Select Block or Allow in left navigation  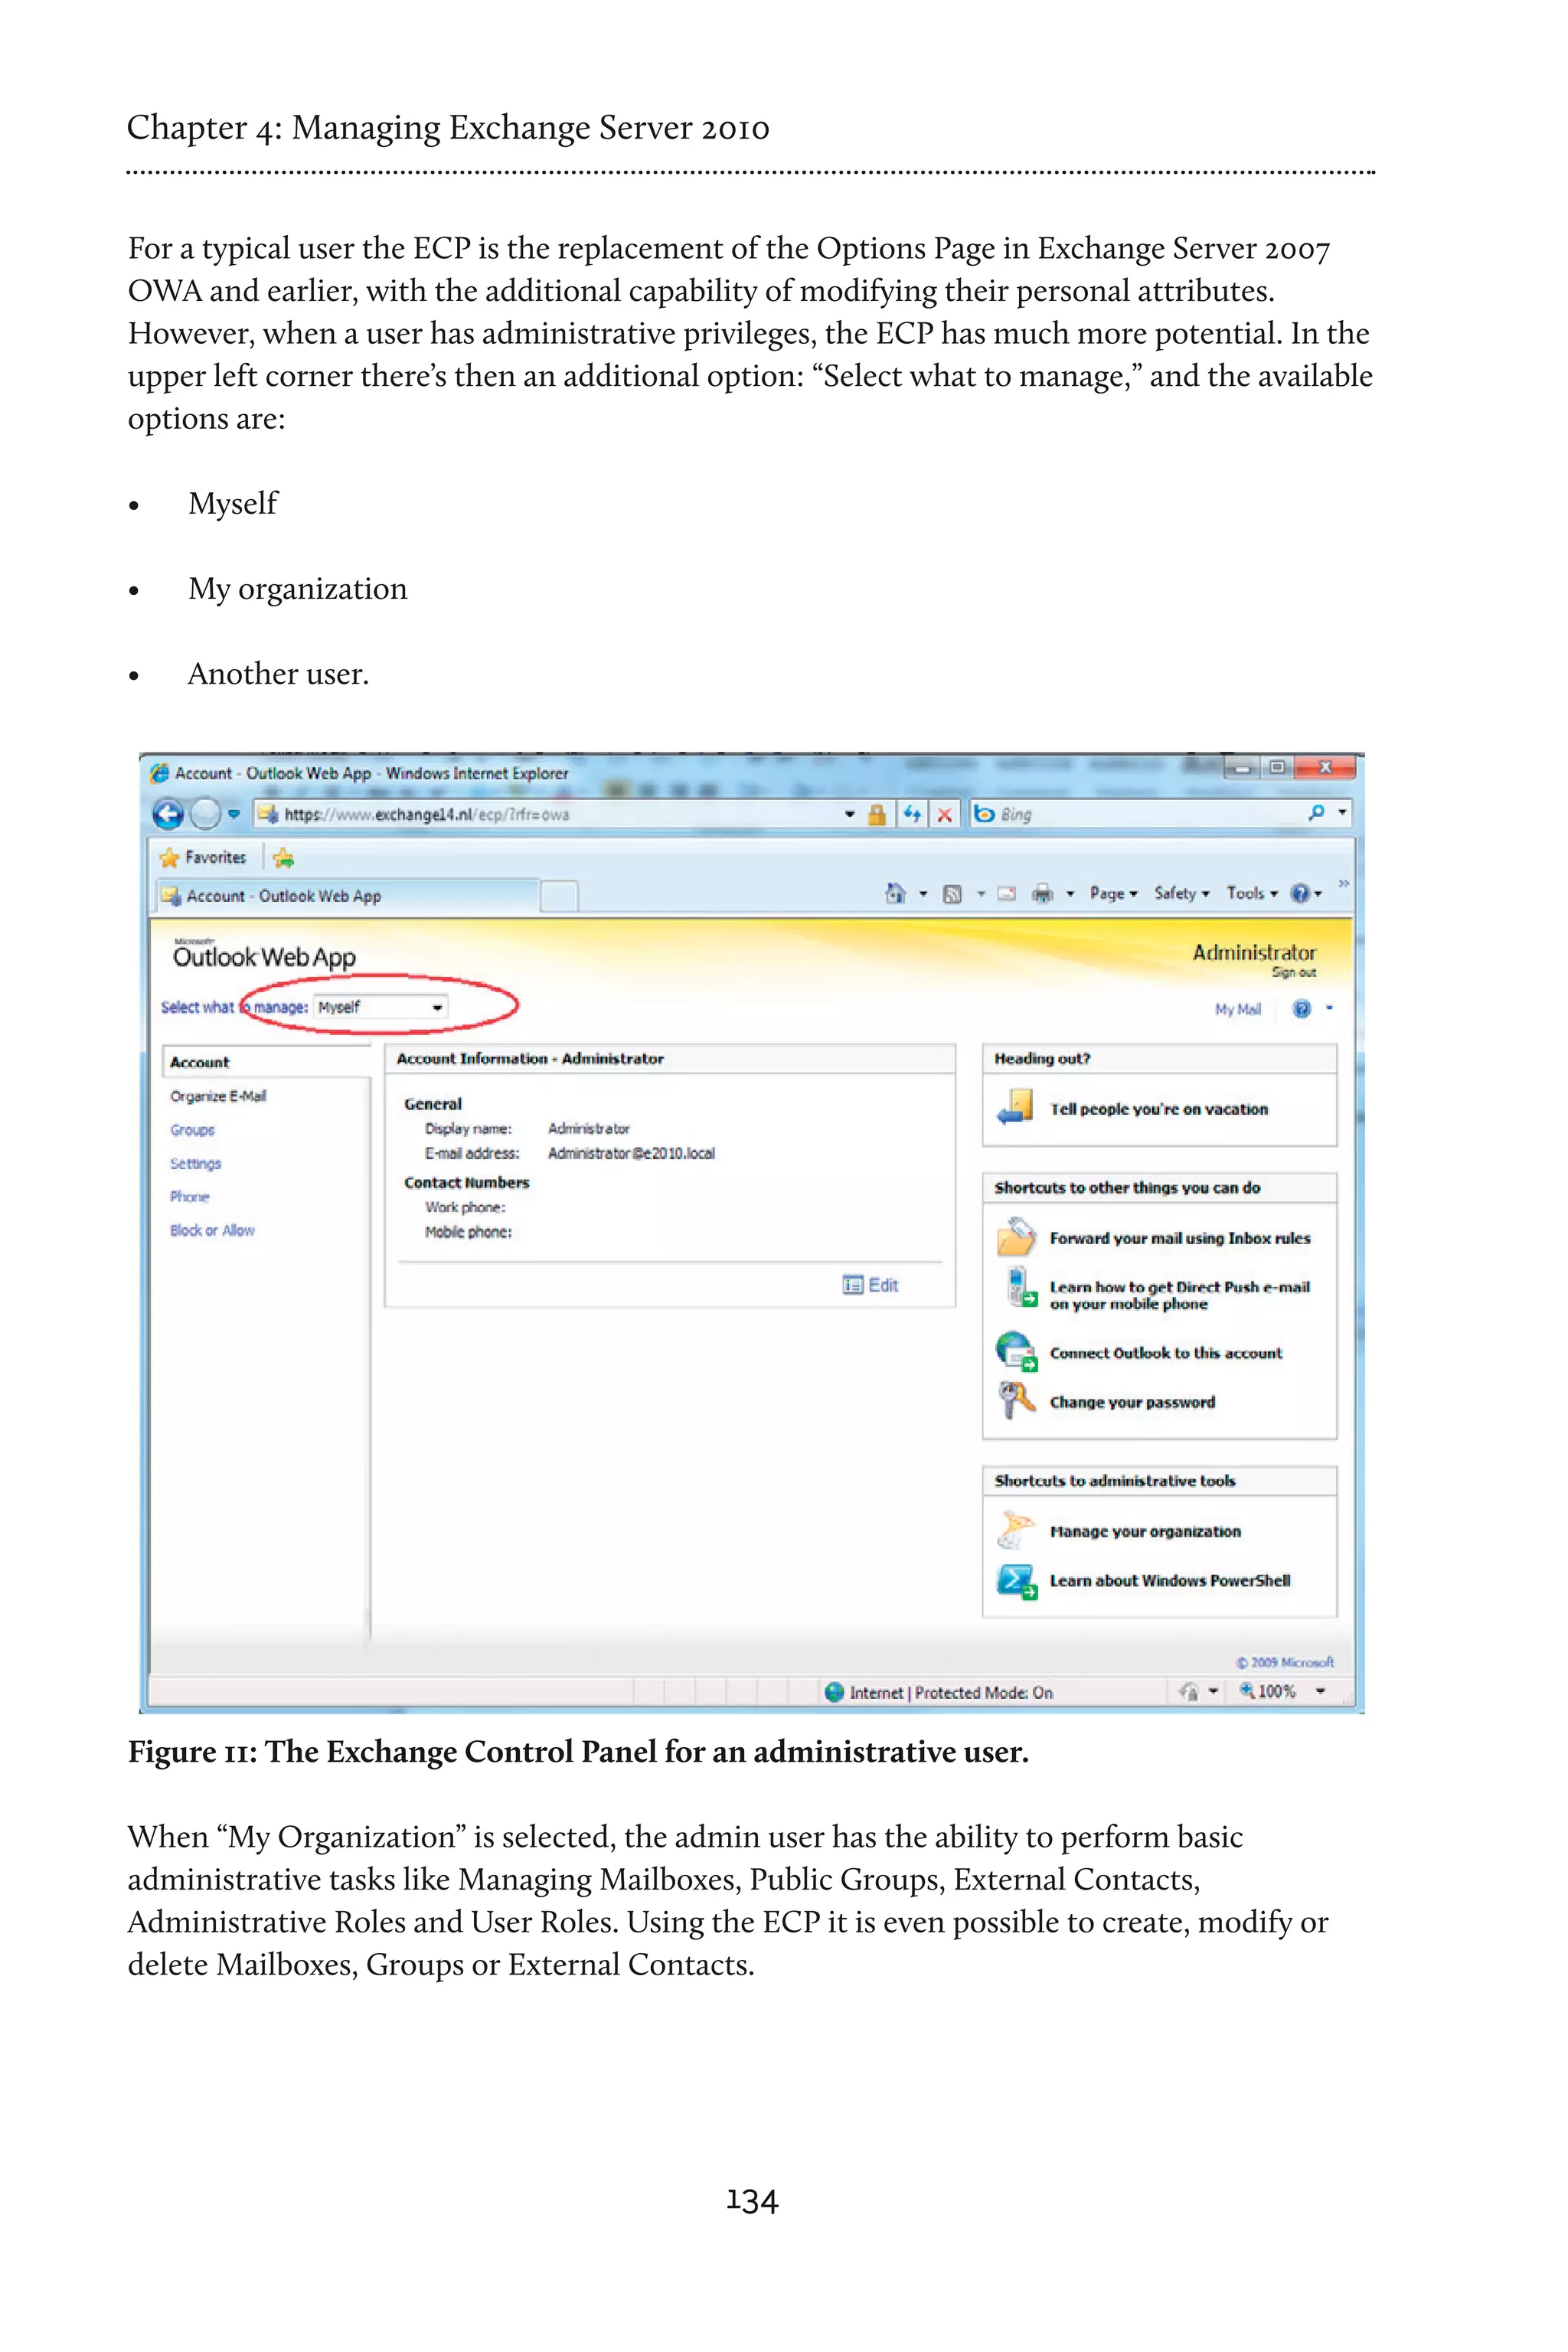click(x=212, y=1231)
